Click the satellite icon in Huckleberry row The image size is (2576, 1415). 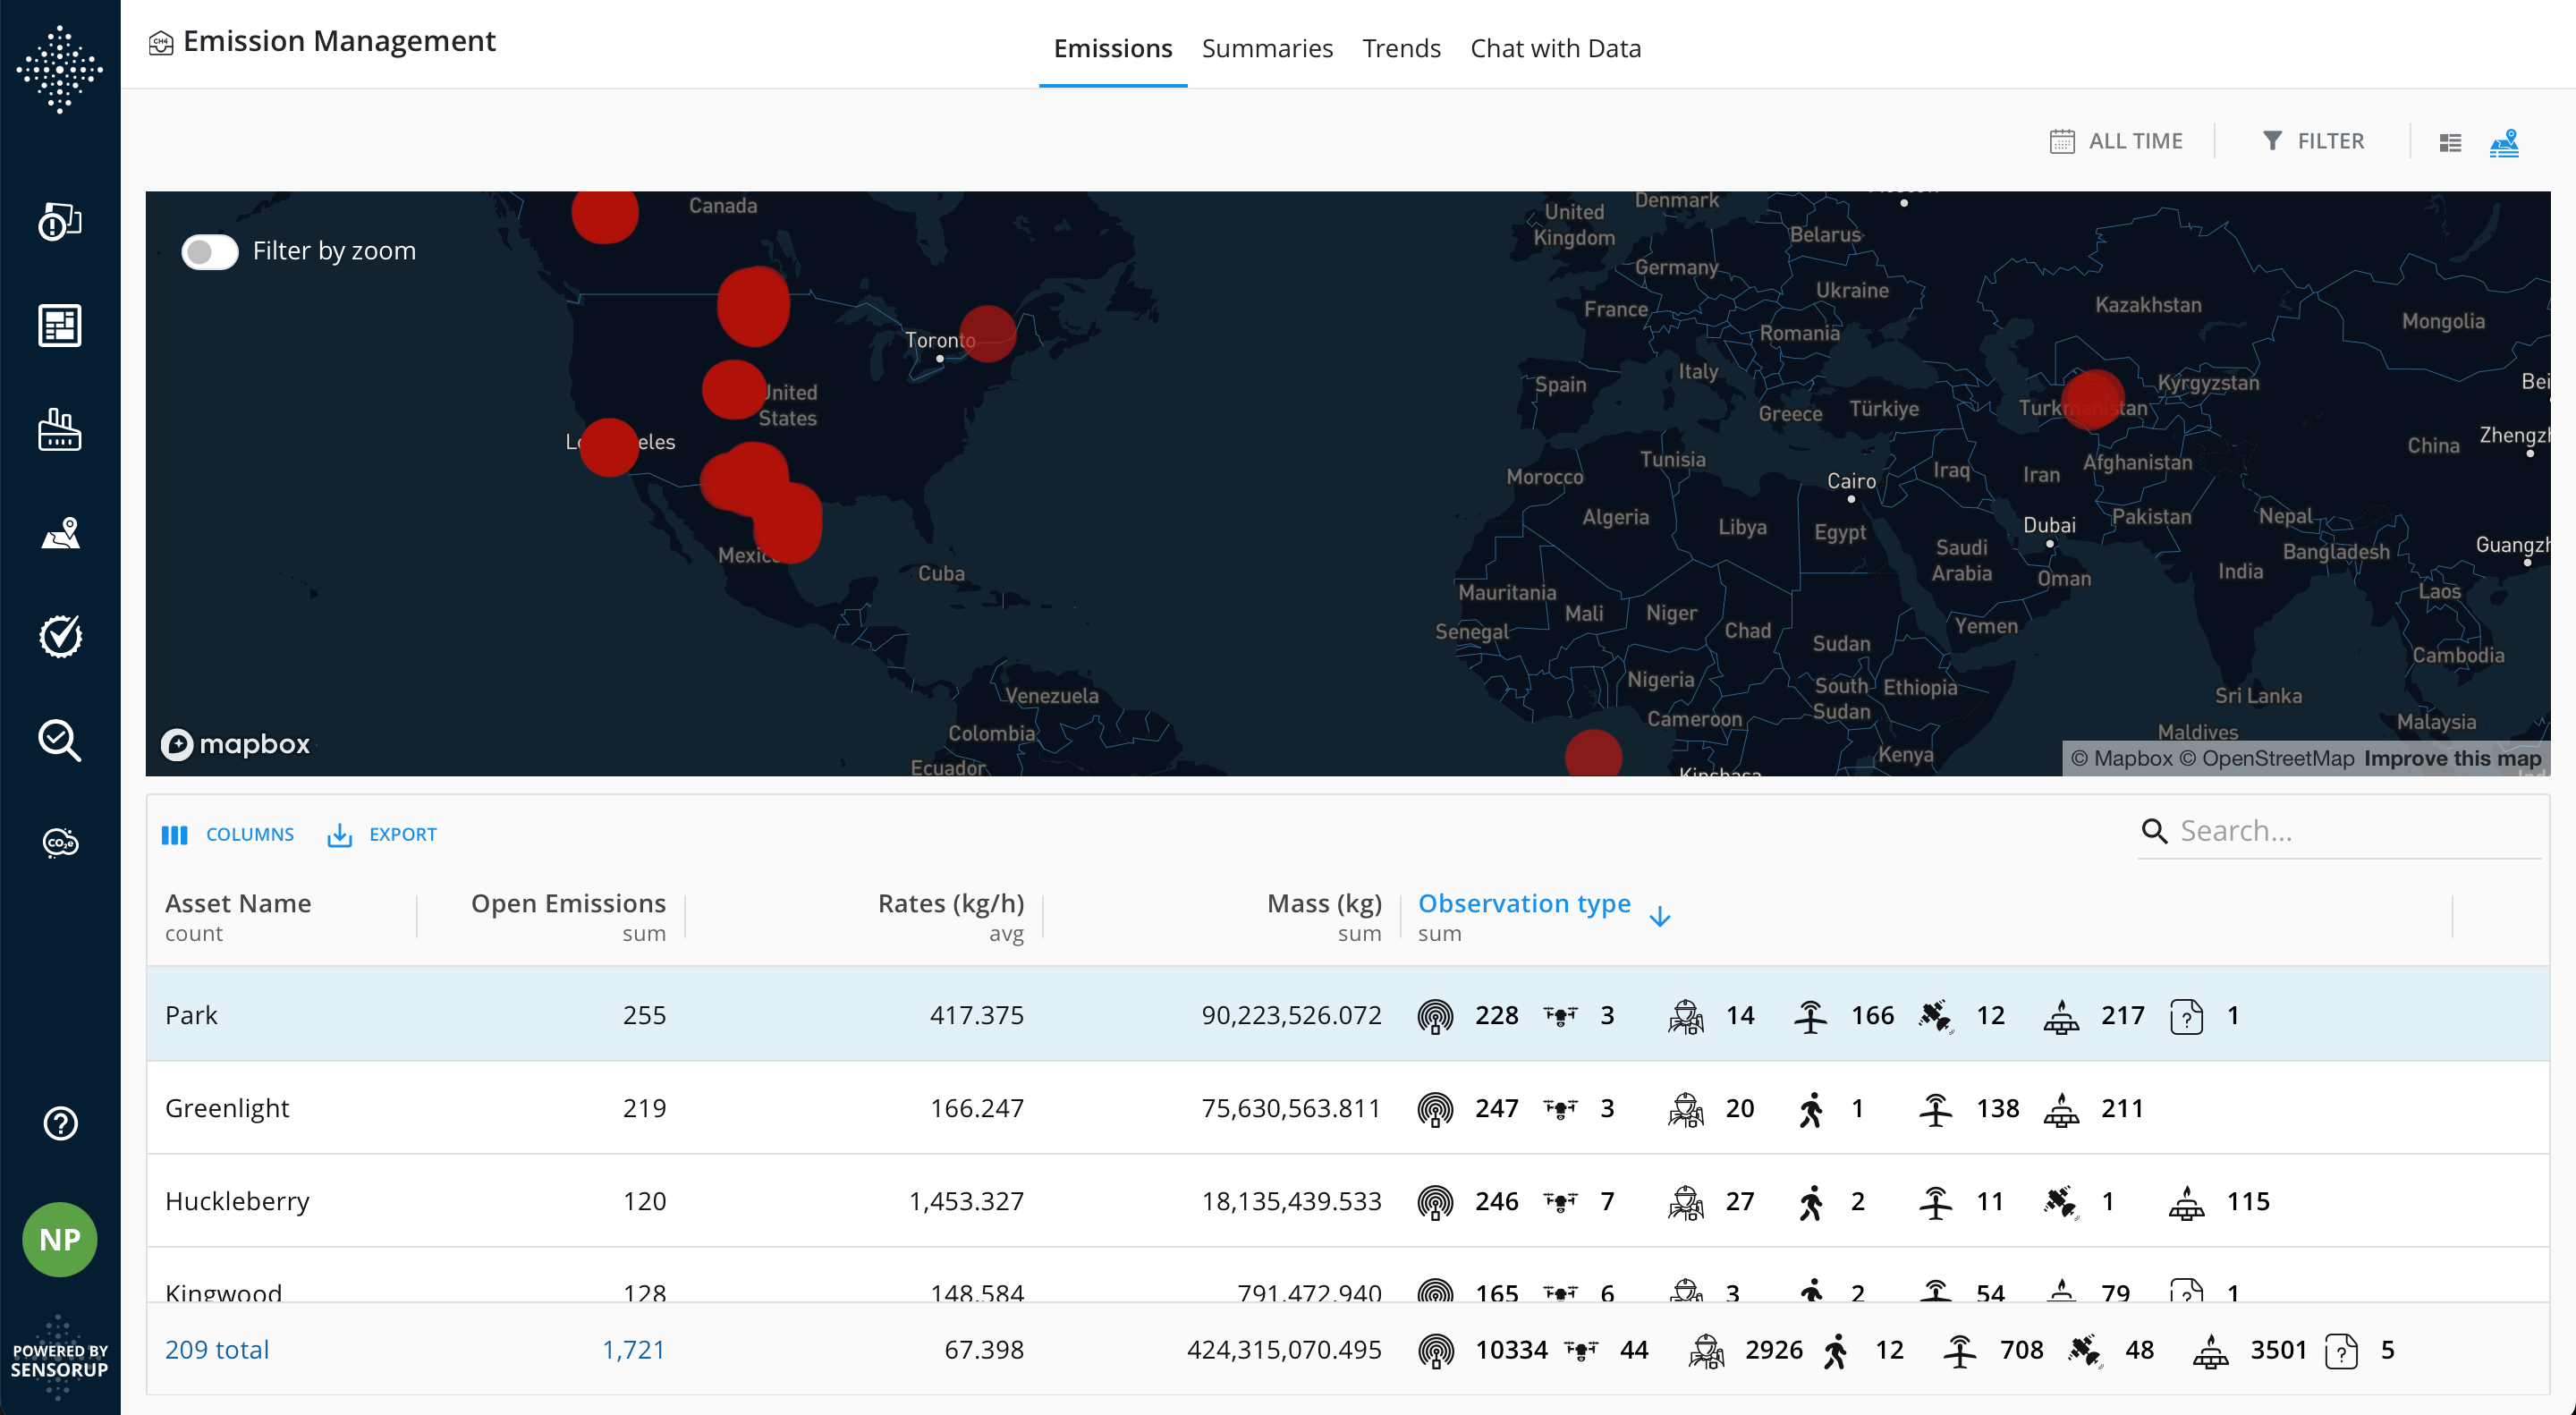point(2061,1201)
